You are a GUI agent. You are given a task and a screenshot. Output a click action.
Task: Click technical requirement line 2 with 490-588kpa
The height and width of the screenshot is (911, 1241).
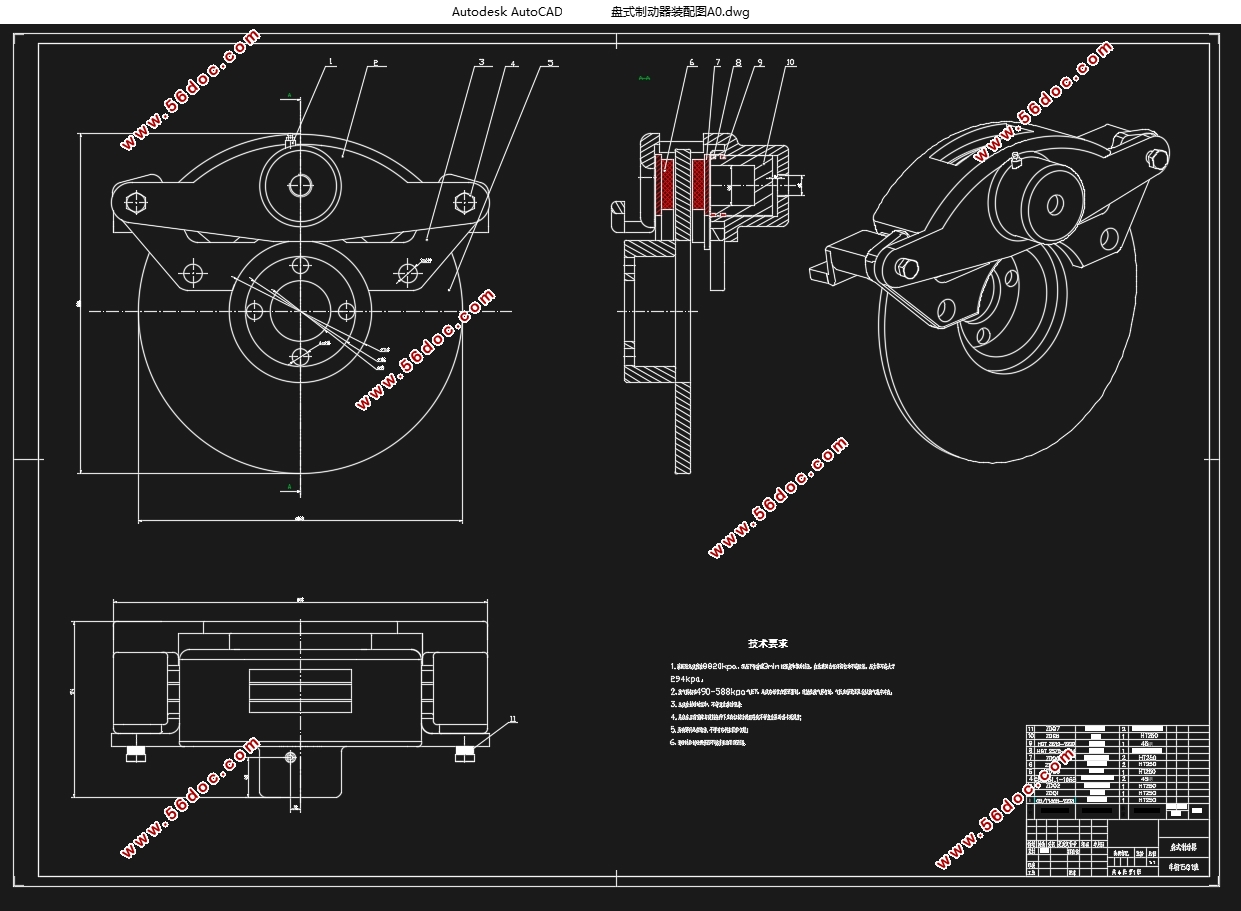[781, 691]
